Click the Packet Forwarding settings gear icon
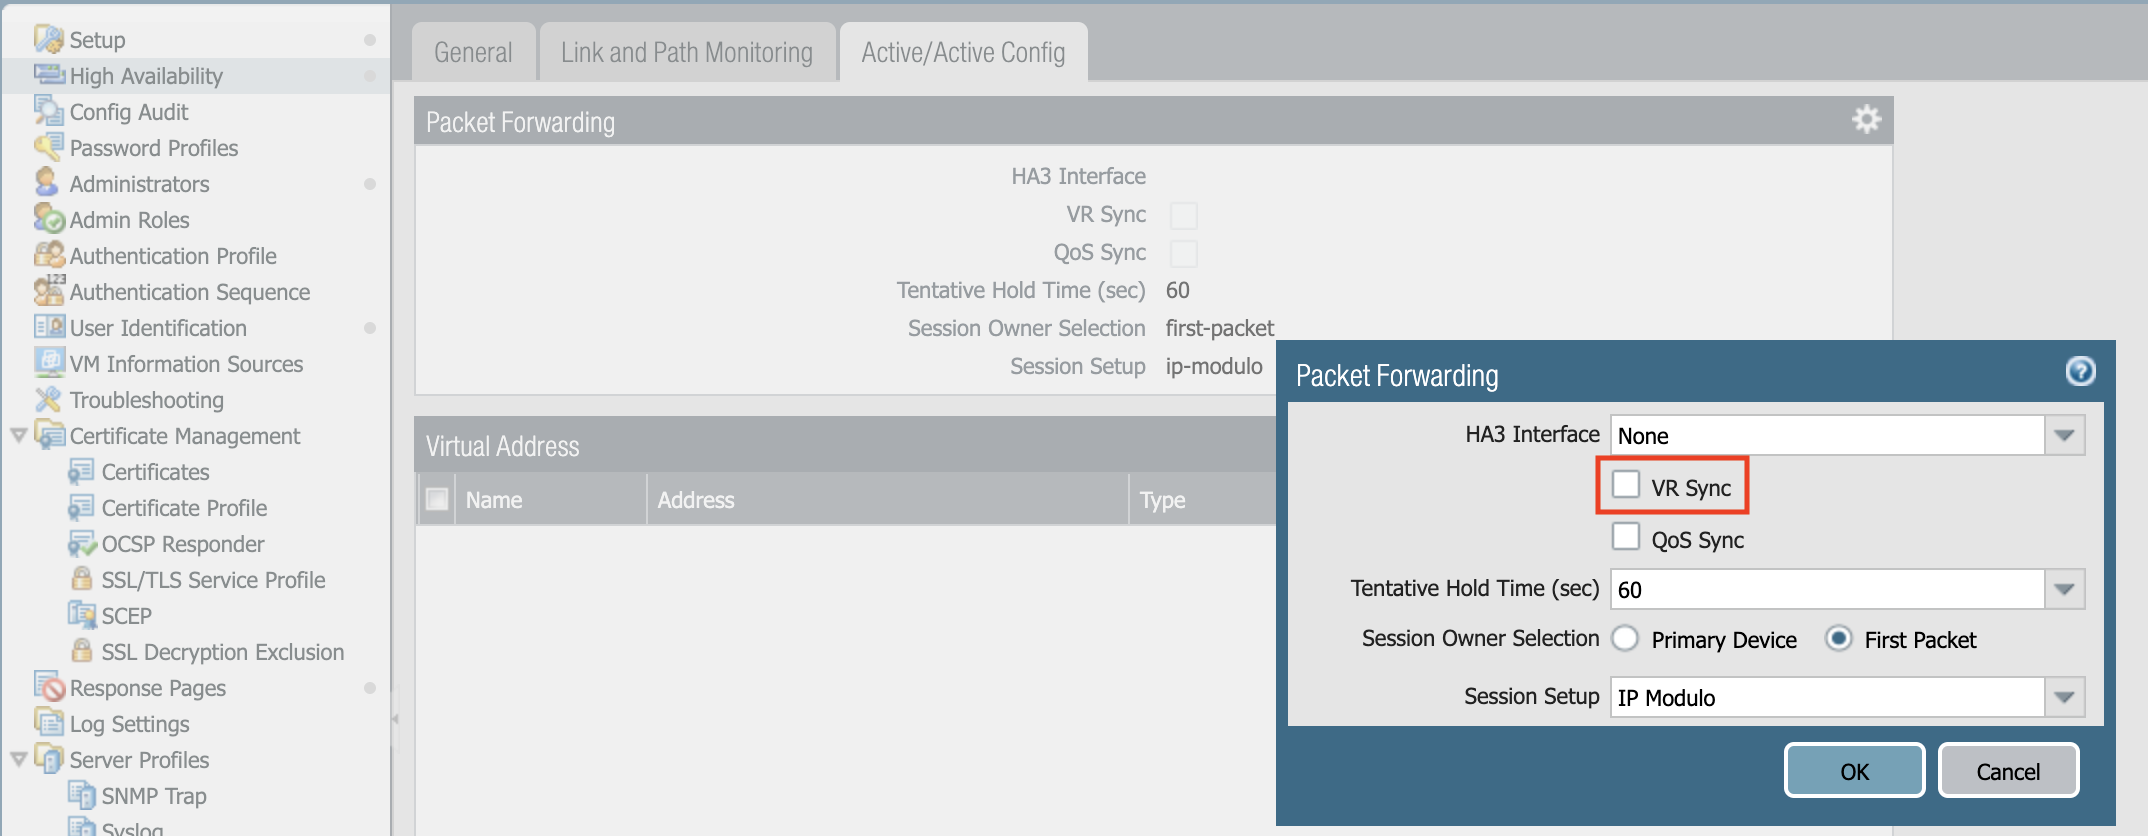This screenshot has width=2148, height=836. 1866,120
